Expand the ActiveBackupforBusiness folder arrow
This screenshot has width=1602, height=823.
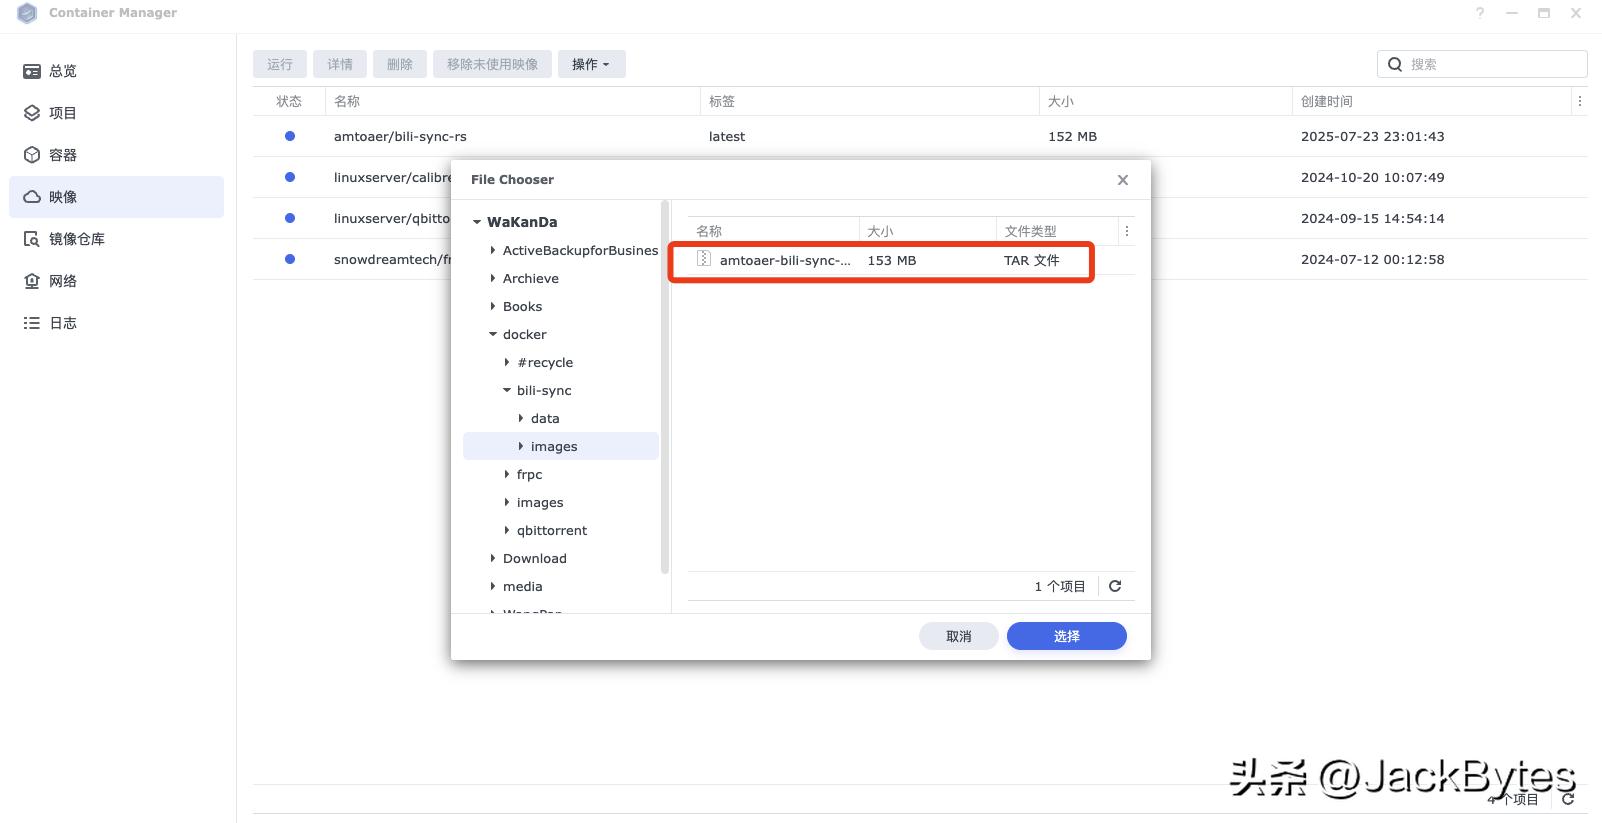click(x=492, y=250)
